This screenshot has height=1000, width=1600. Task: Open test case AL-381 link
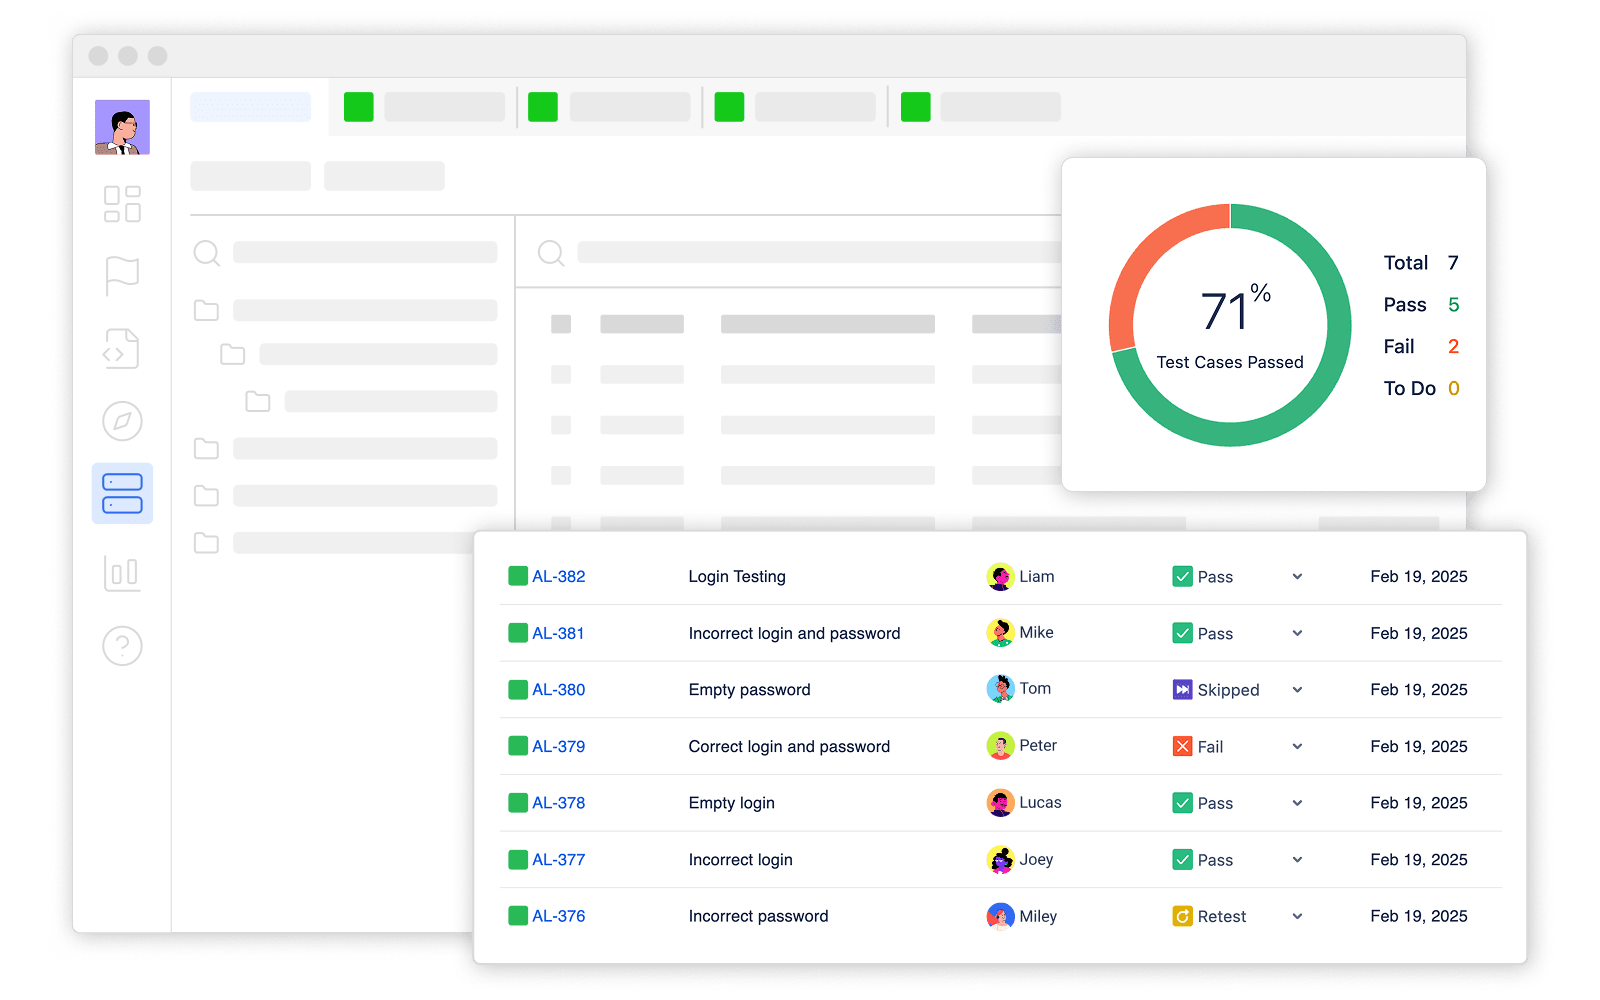coord(558,633)
